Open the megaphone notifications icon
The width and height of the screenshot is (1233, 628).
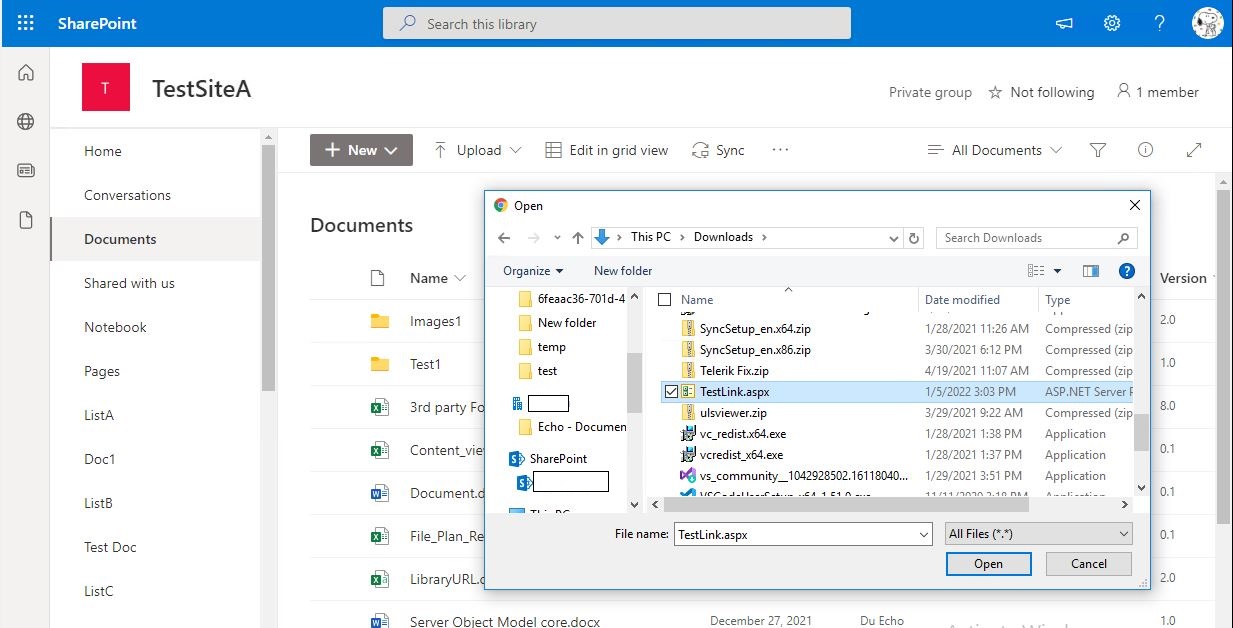[x=1065, y=23]
